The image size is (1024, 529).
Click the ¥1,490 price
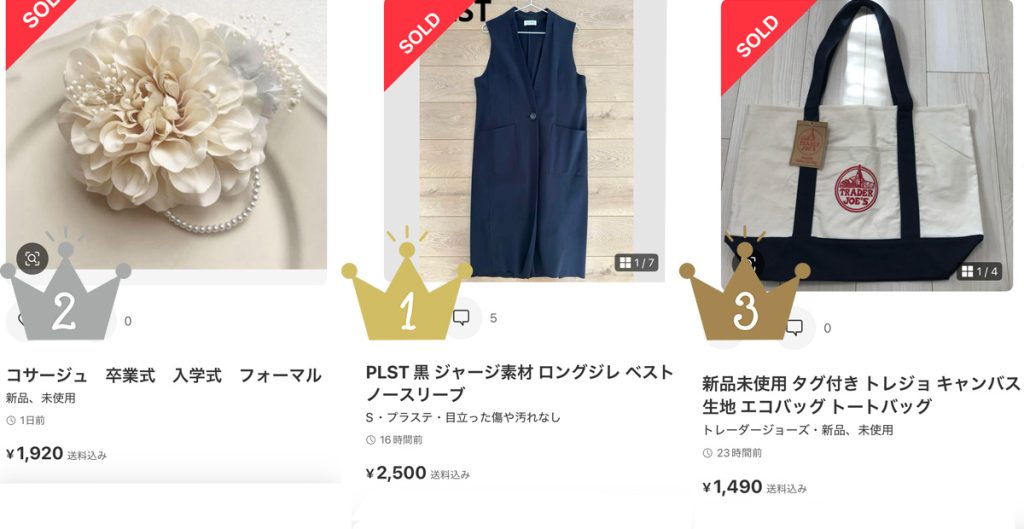[732, 487]
